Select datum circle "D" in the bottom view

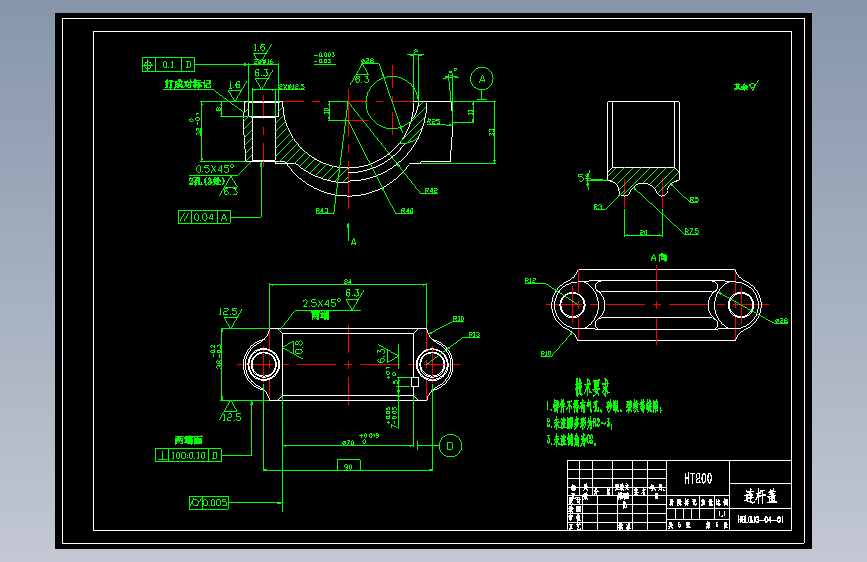click(450, 446)
